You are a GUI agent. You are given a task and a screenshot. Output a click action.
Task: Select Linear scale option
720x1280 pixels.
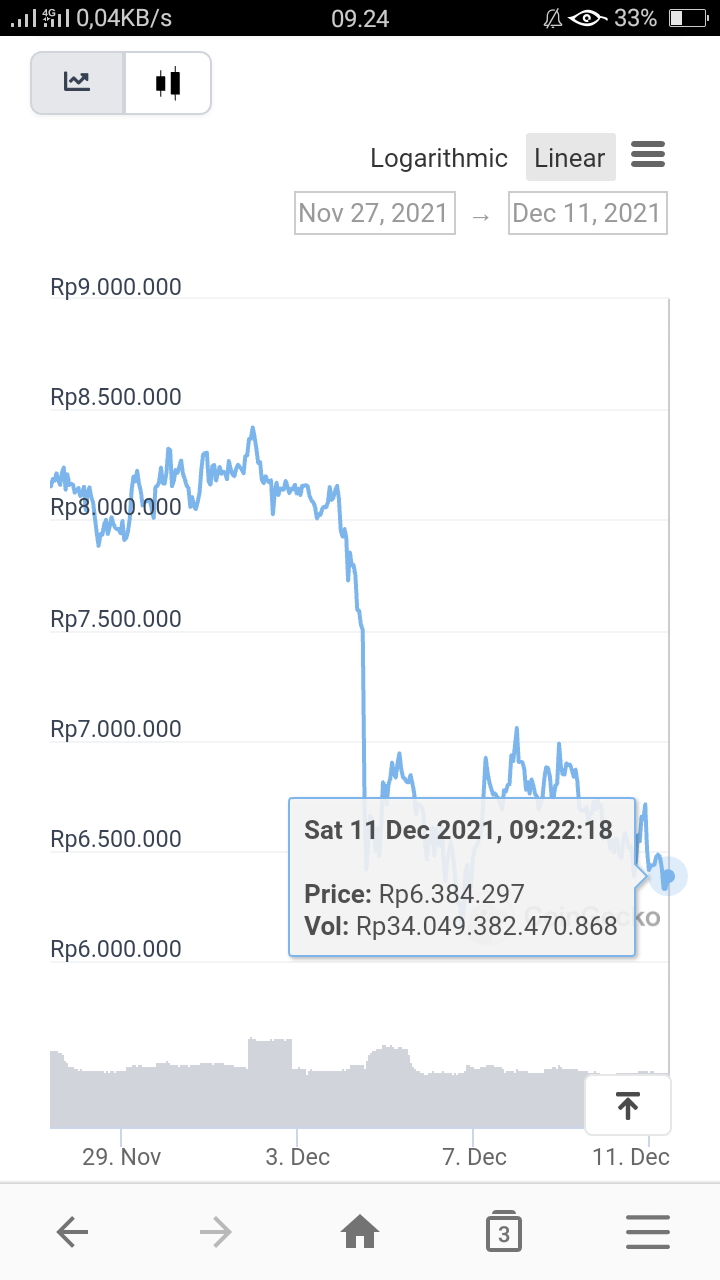click(x=570, y=158)
